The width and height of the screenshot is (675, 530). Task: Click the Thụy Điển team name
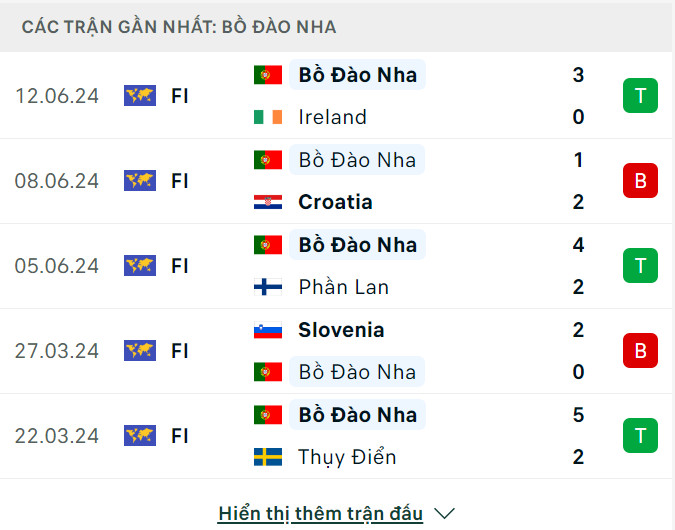(x=347, y=457)
